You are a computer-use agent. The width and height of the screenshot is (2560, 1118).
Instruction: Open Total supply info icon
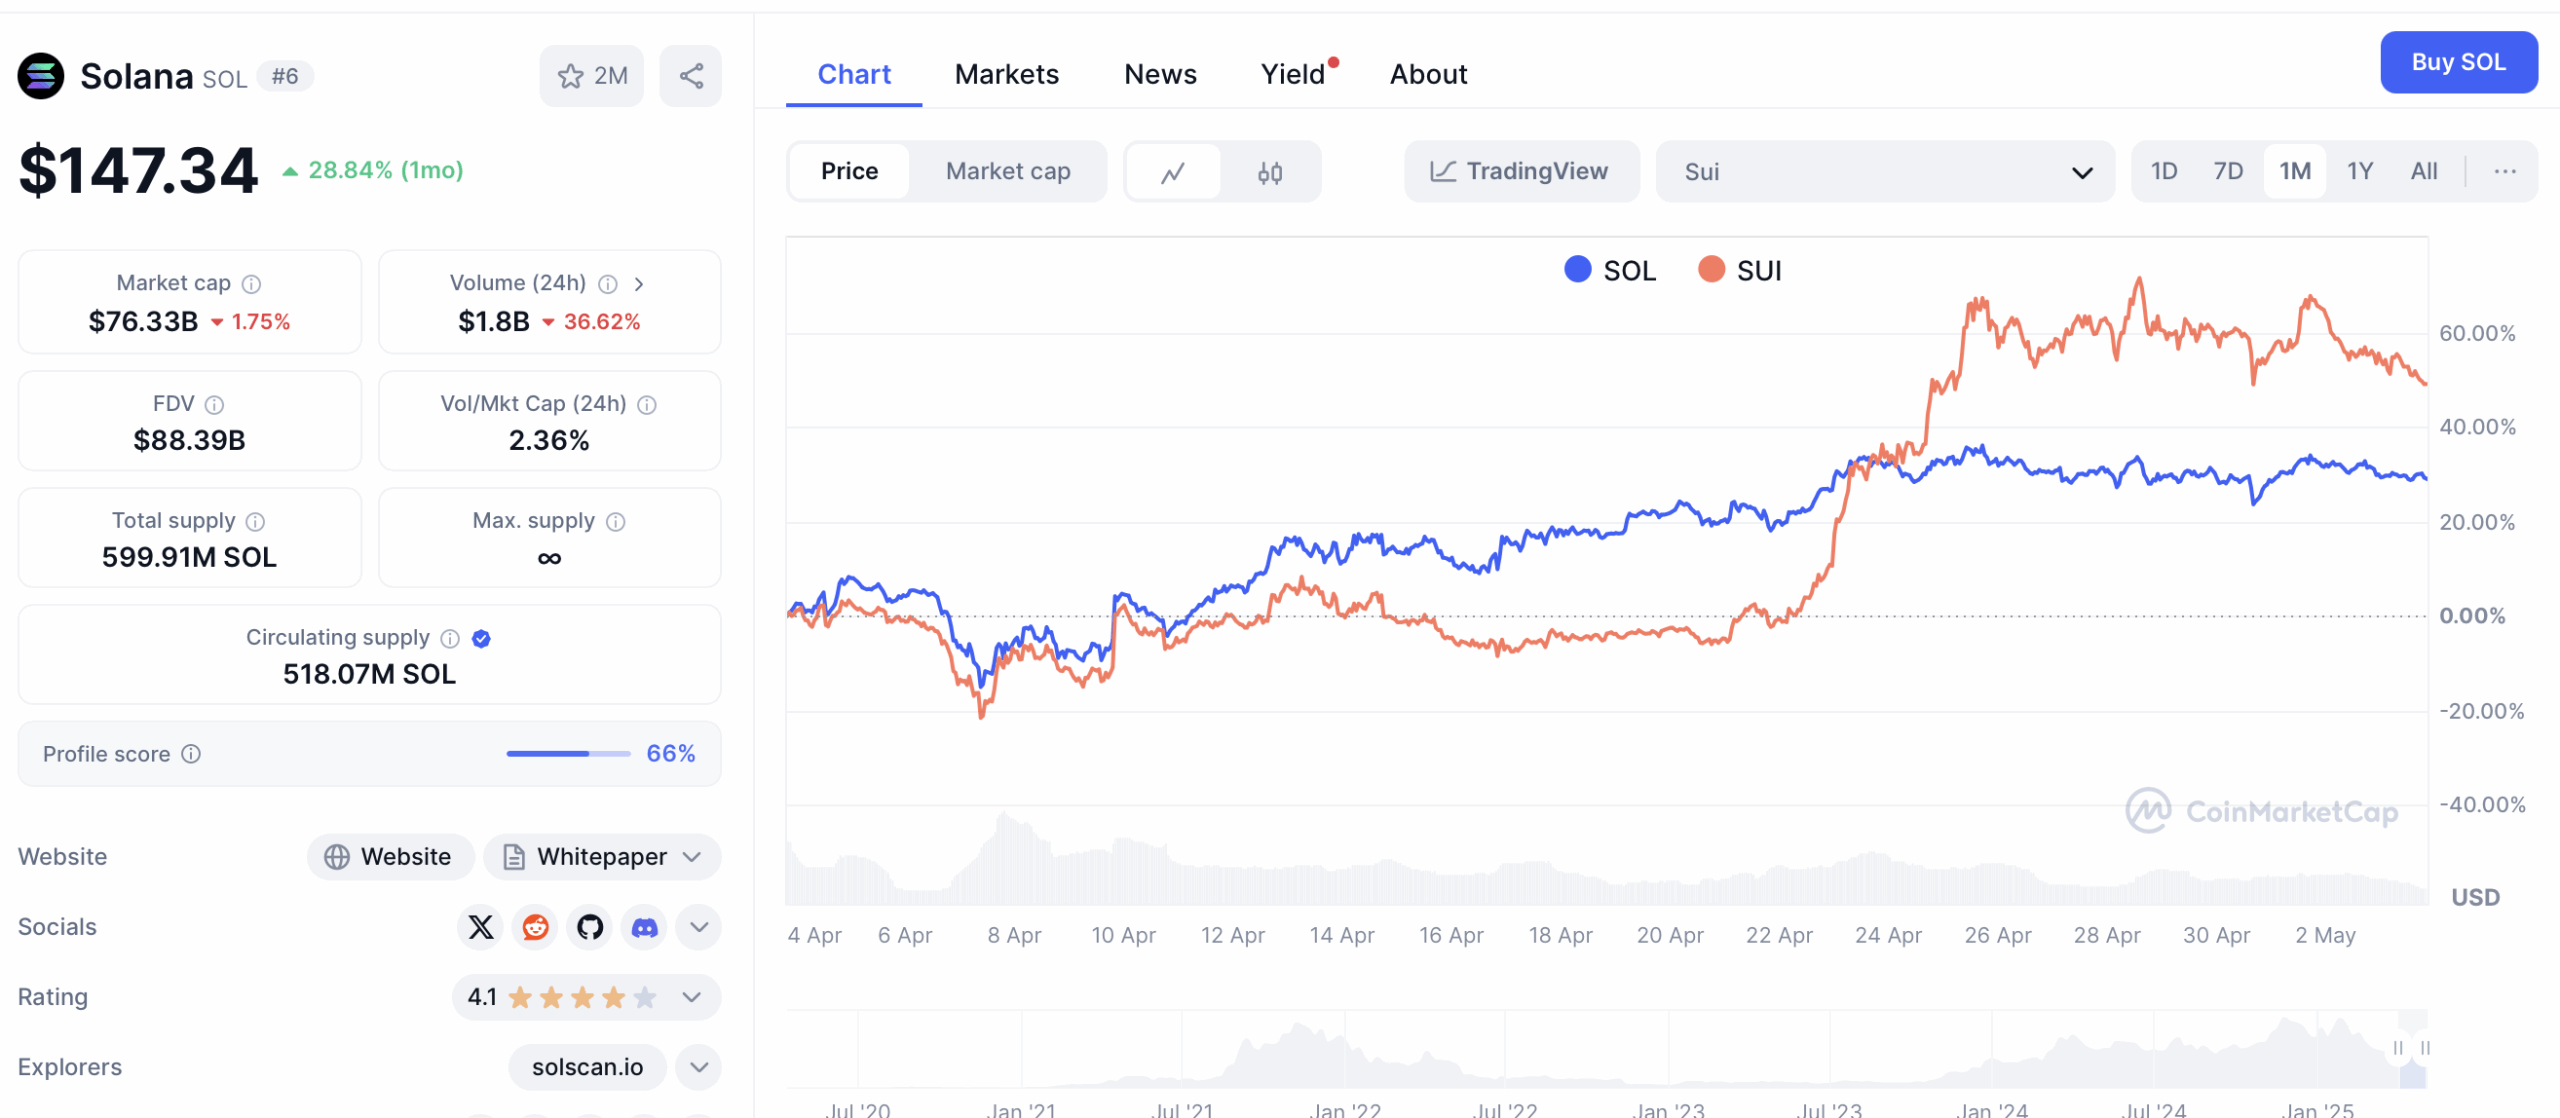pos(256,521)
